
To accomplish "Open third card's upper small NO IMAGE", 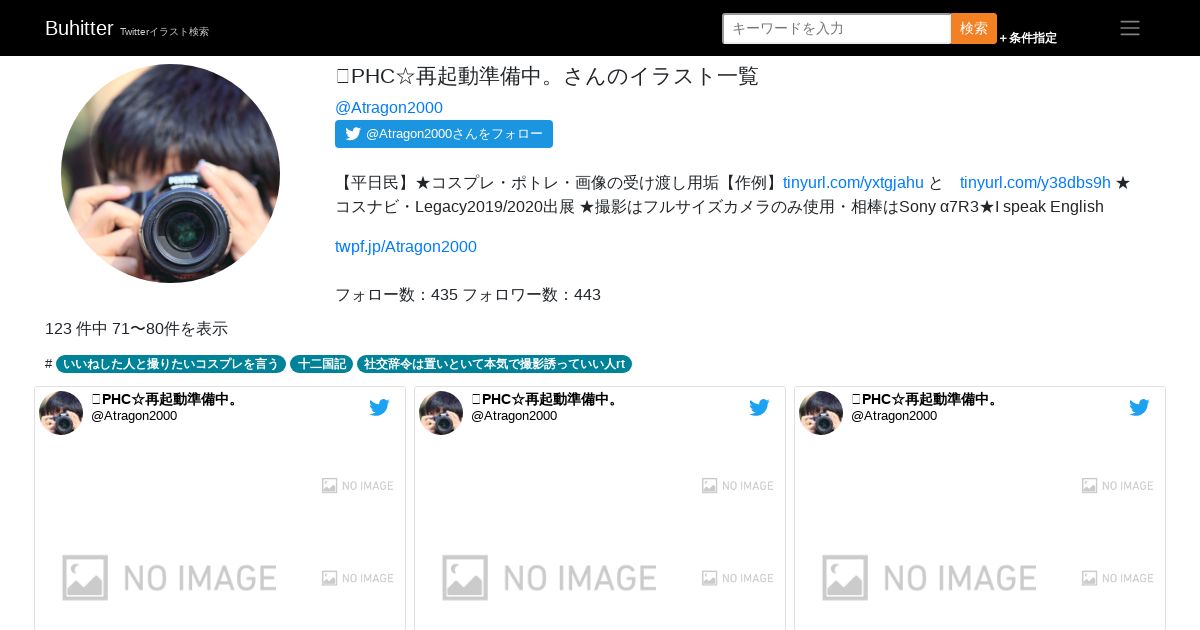I will 1117,485.
